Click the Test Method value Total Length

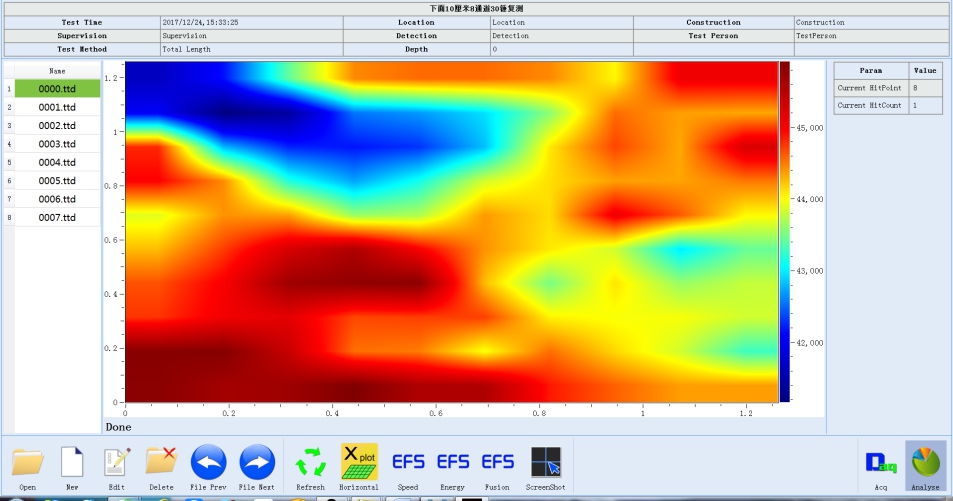tap(250, 49)
